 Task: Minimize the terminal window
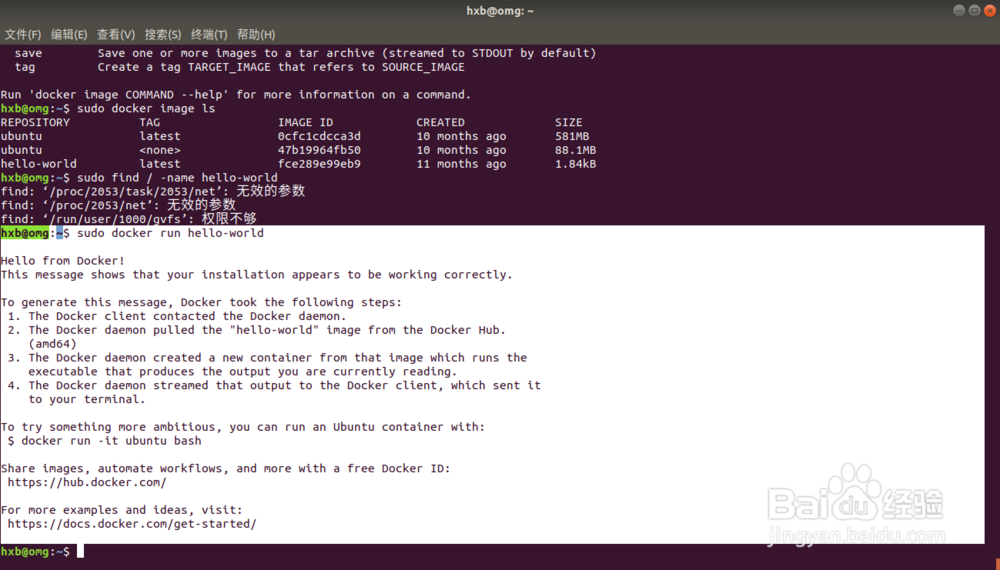(959, 10)
